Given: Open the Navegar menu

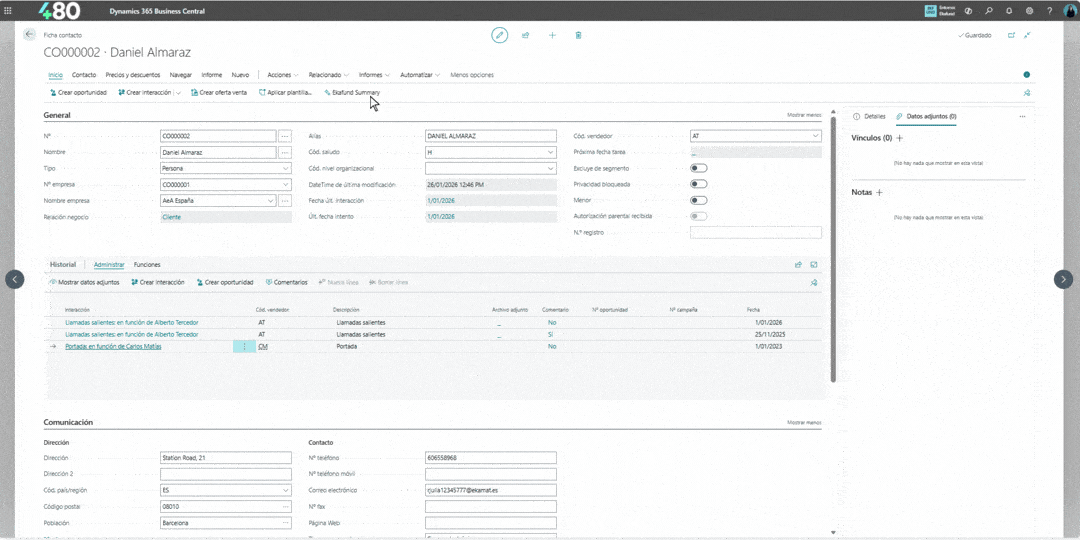Looking at the screenshot, I should 180,74.
